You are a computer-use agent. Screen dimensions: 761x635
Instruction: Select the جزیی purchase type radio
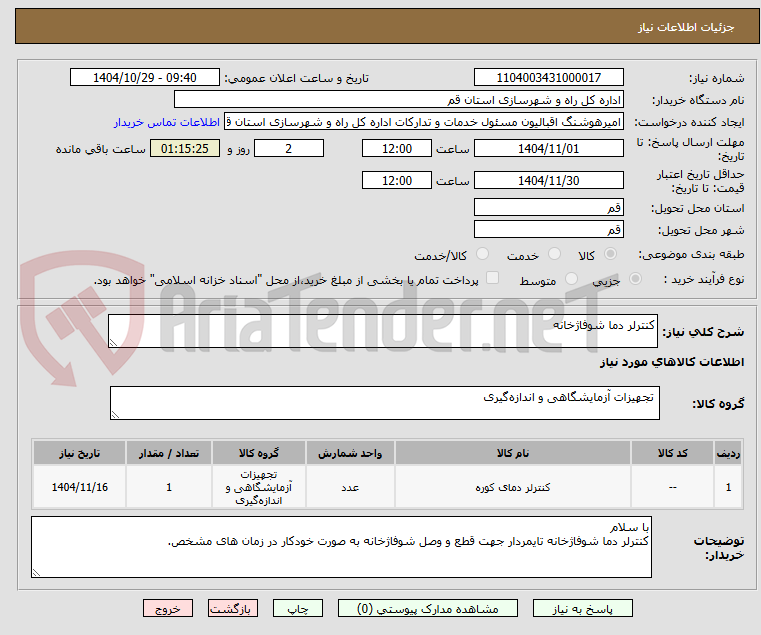[x=635, y=279]
